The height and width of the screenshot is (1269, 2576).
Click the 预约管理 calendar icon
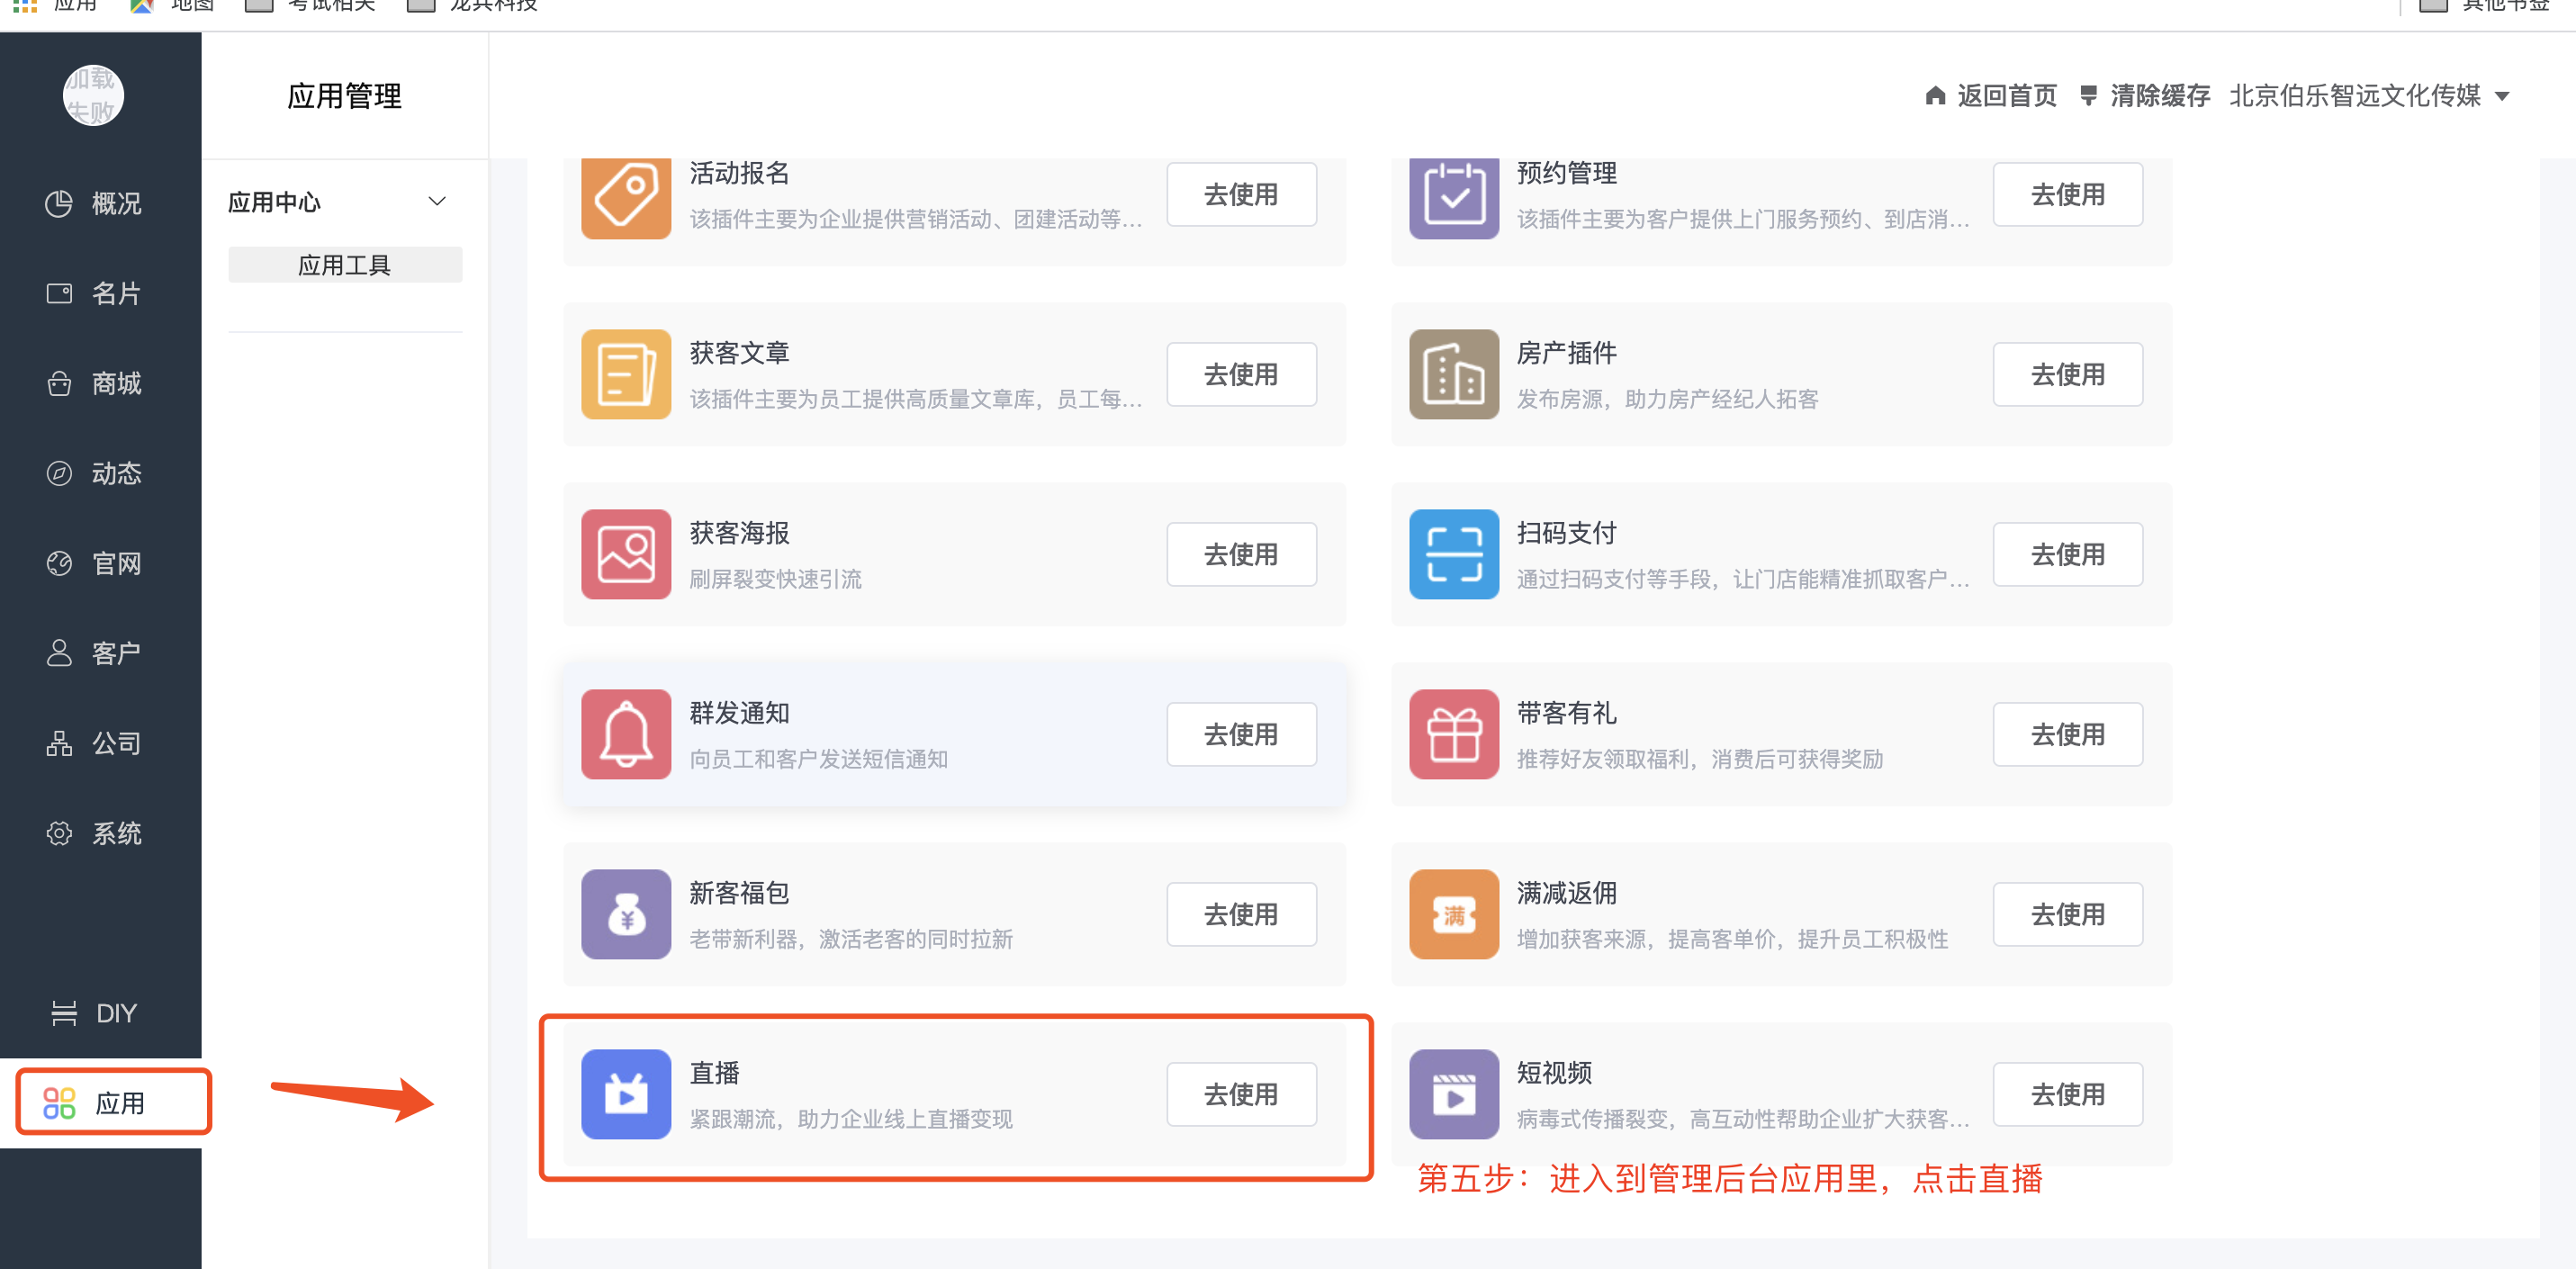[1453, 197]
